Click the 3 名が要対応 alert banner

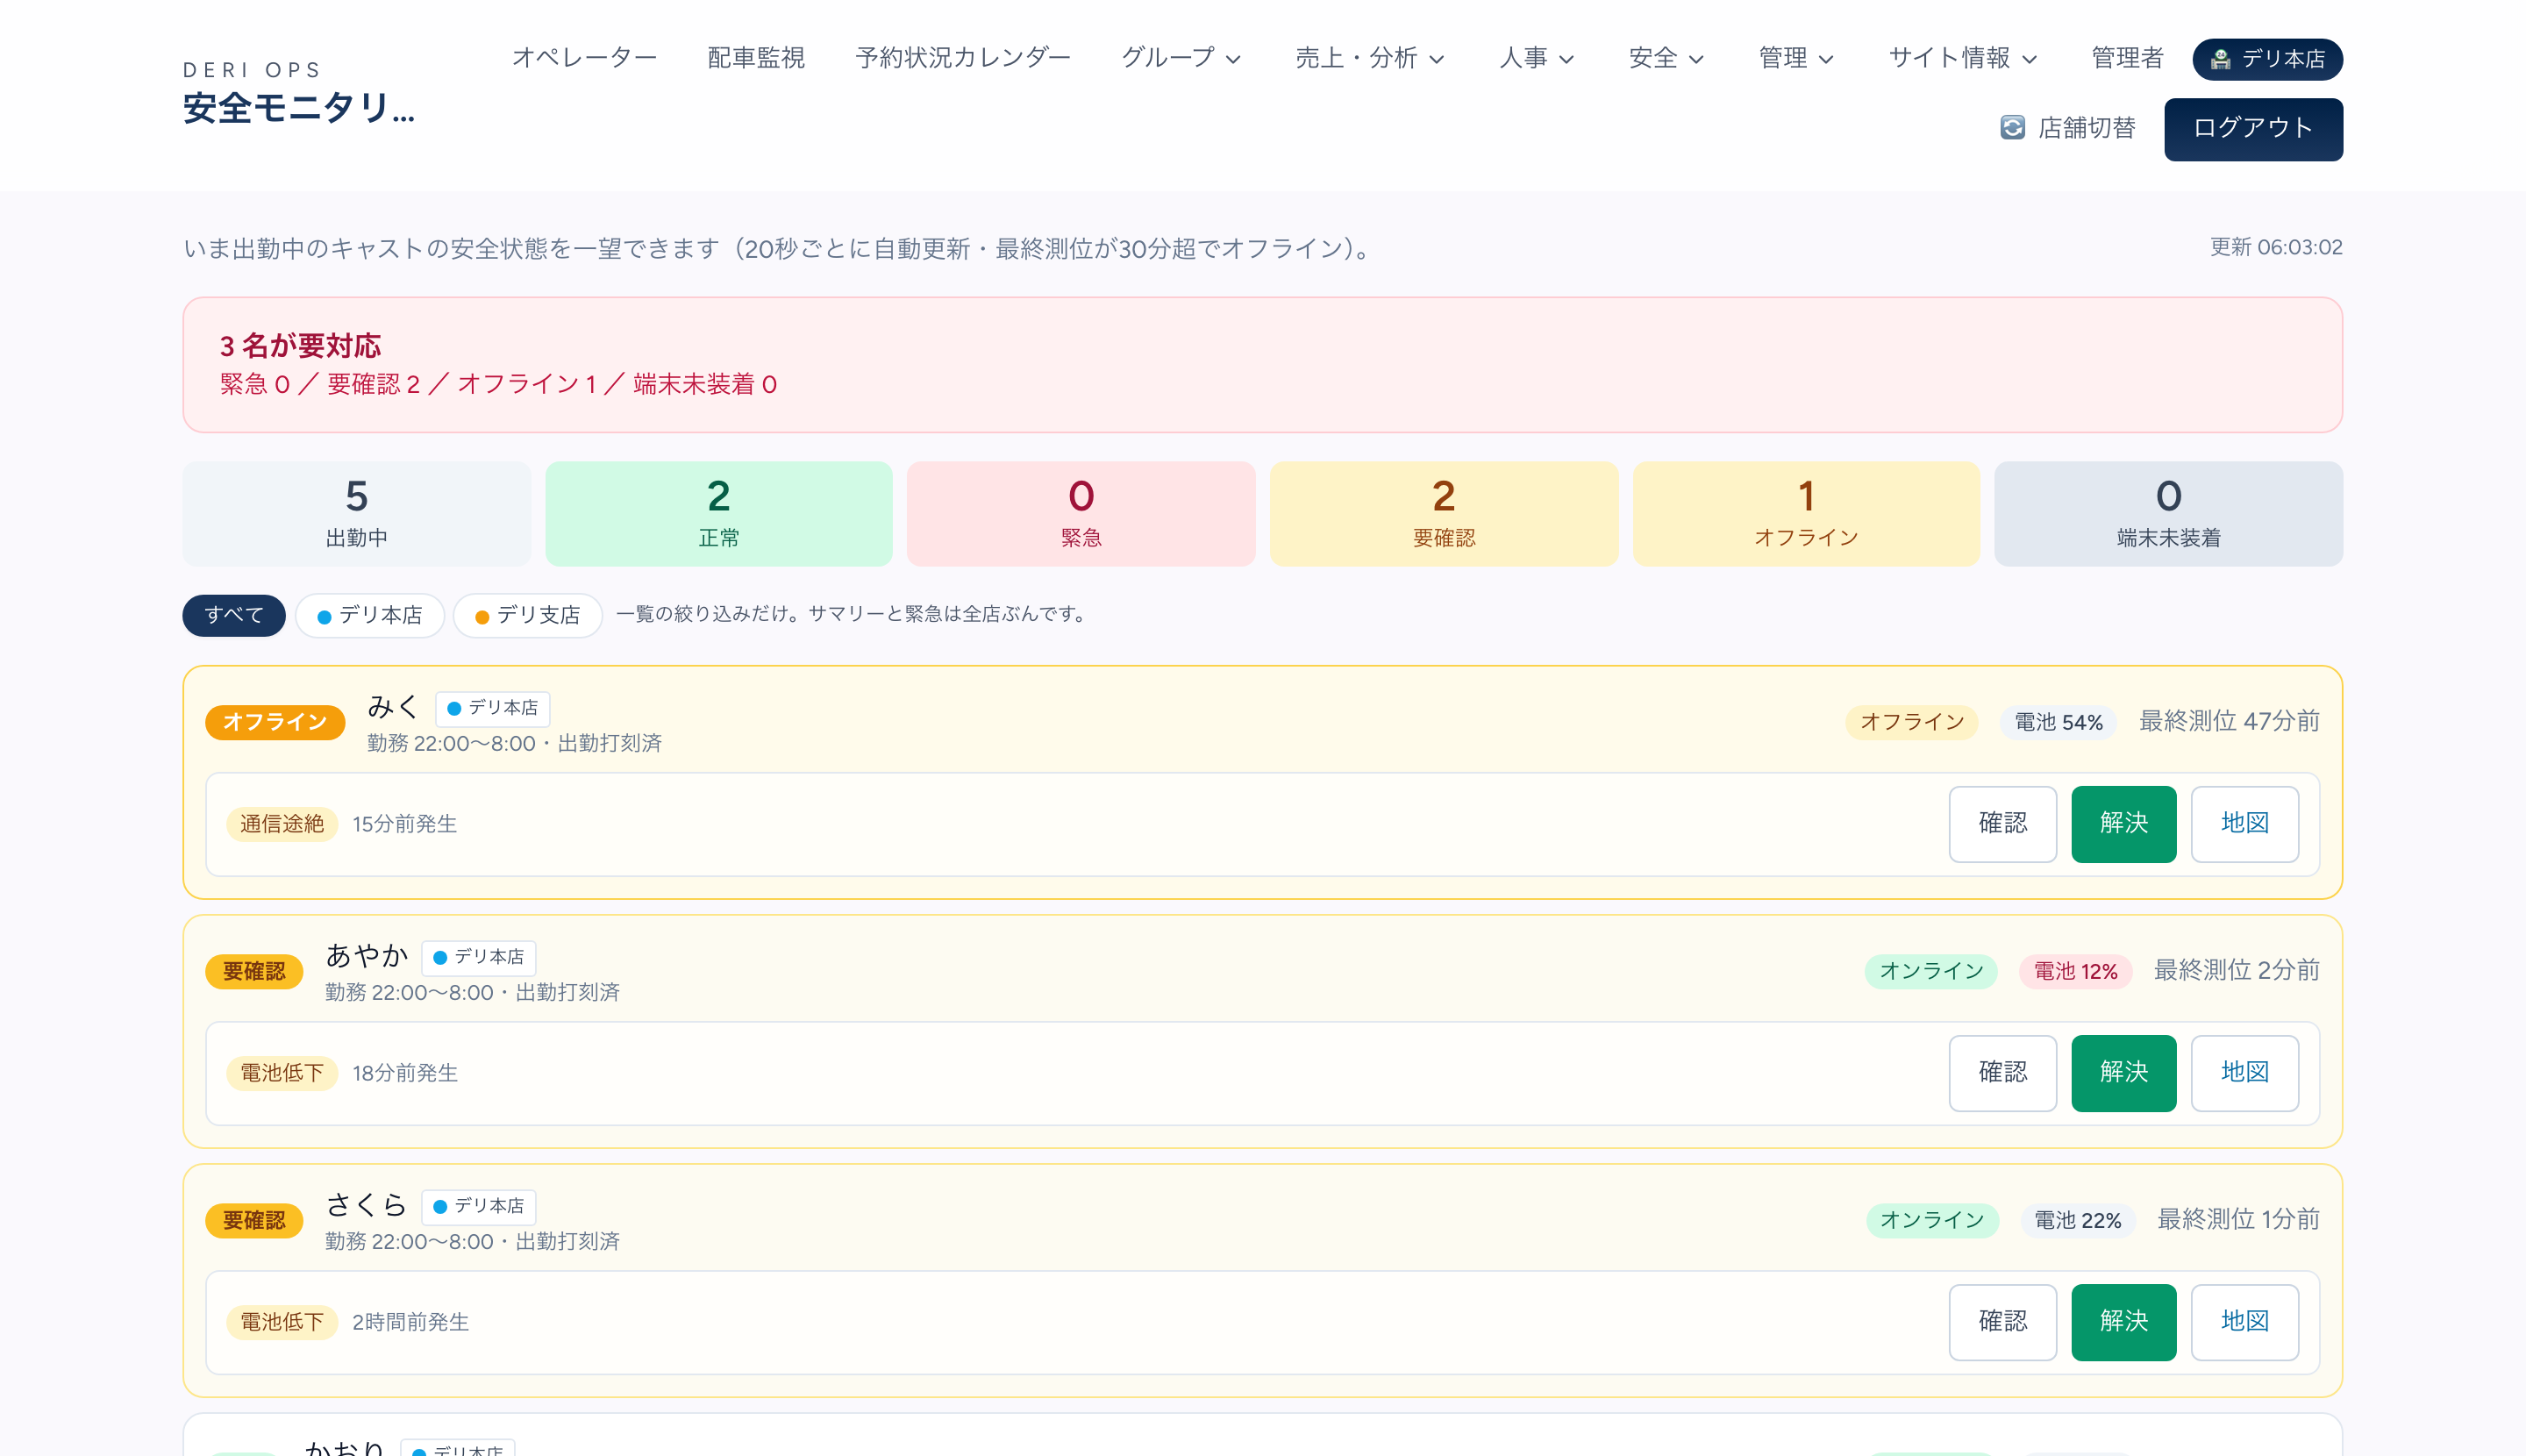coord(1262,365)
